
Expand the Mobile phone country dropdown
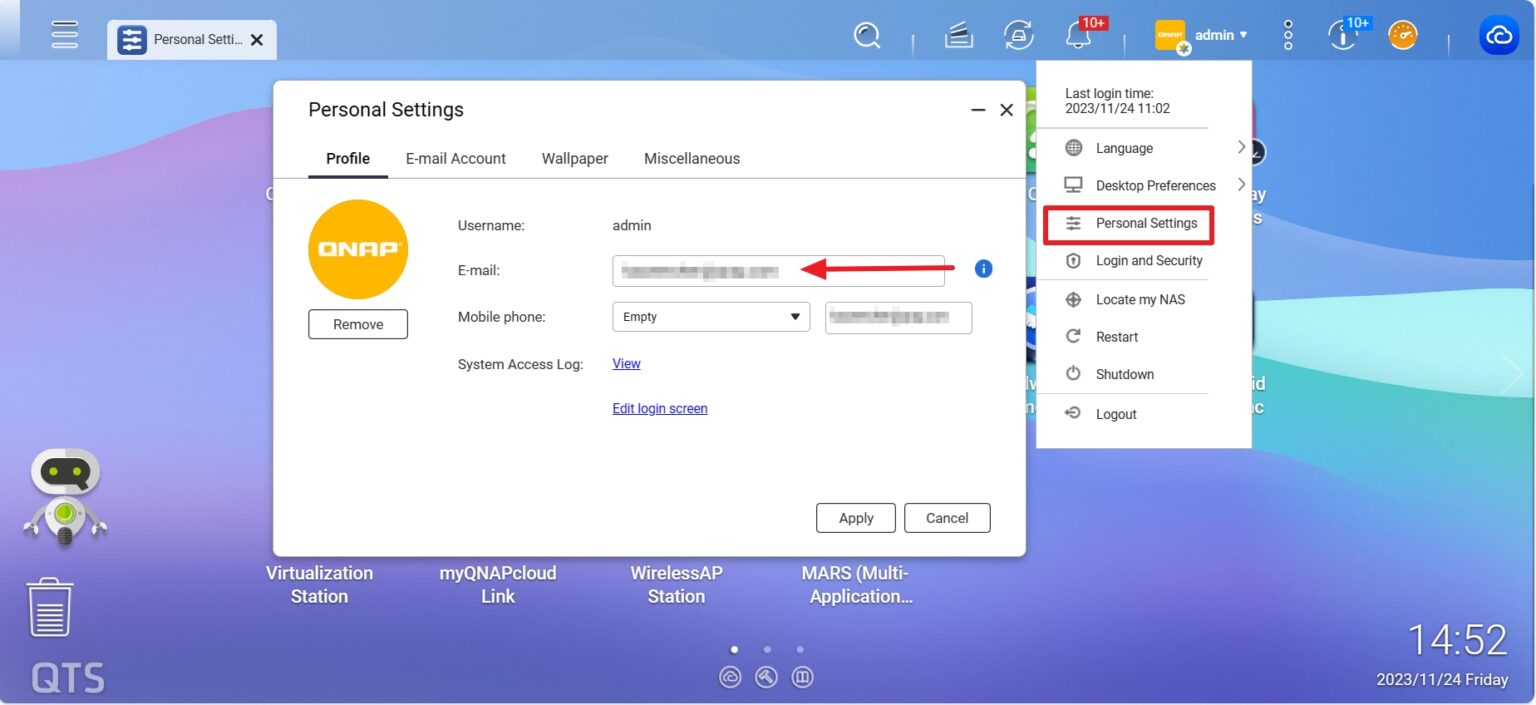pyautogui.click(x=711, y=317)
